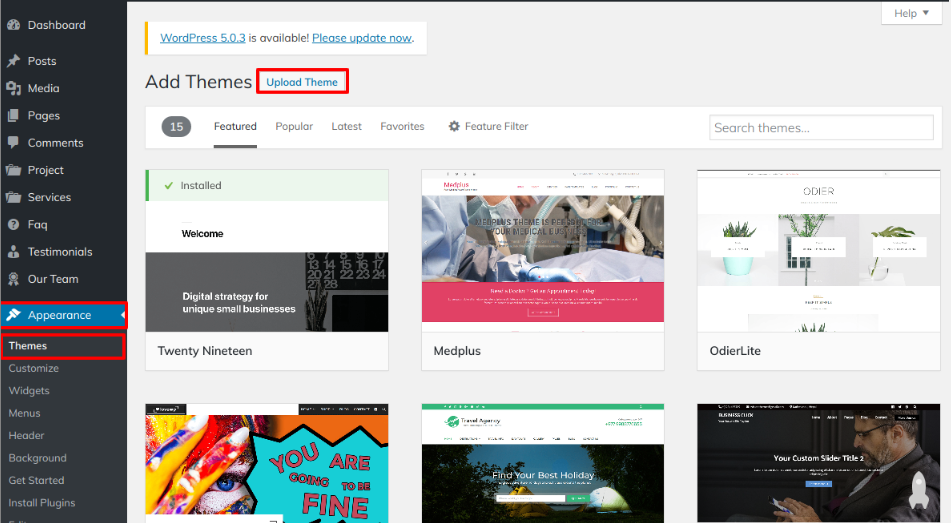Viewport: 951px width, 523px height.
Task: Click the Media library icon
Action: 13,88
